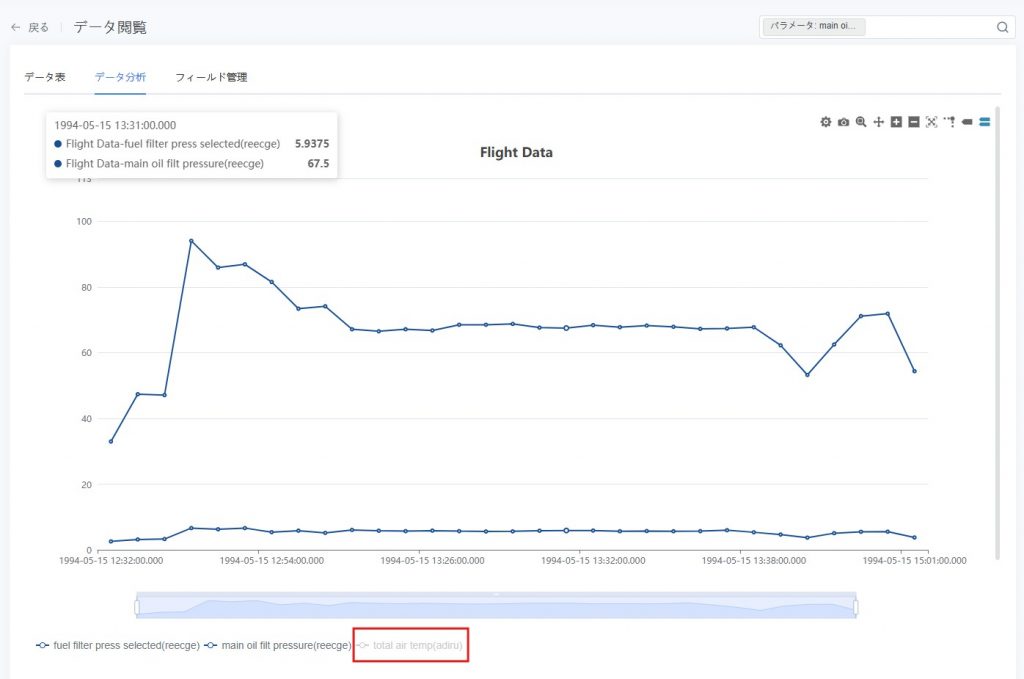
Task: Toggle spike lines icon in chart toolbar
Action: 949,122
